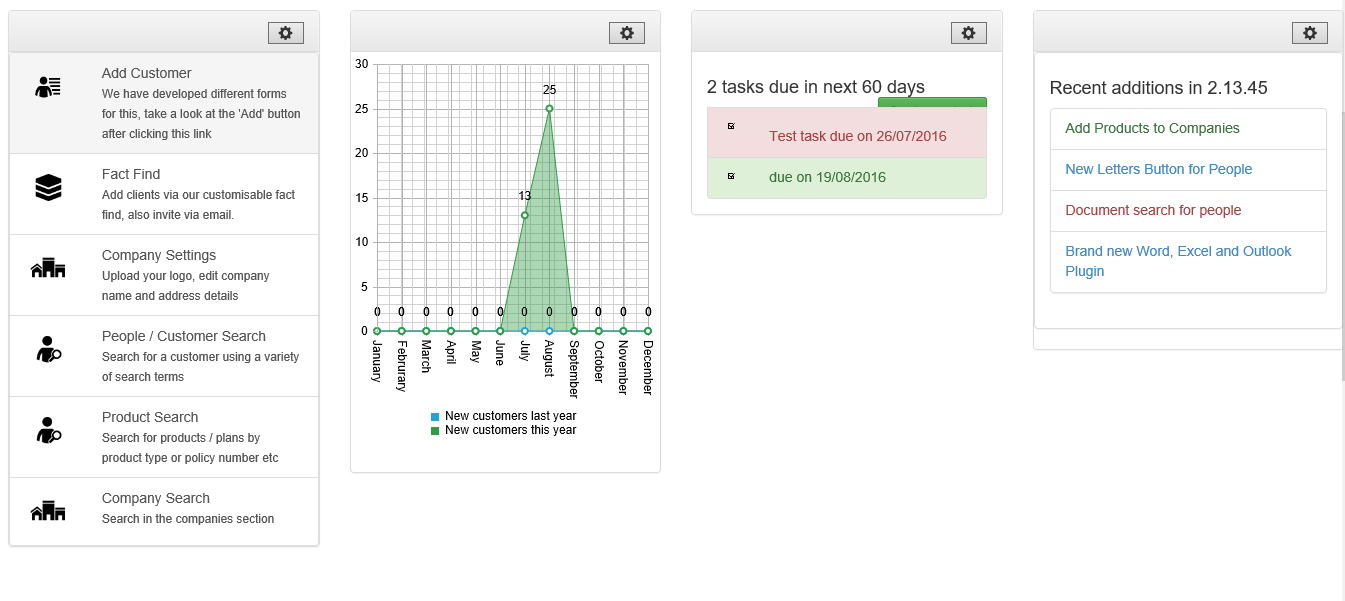Select 'Document search for people' item
The image size is (1345, 601).
[1153, 210]
